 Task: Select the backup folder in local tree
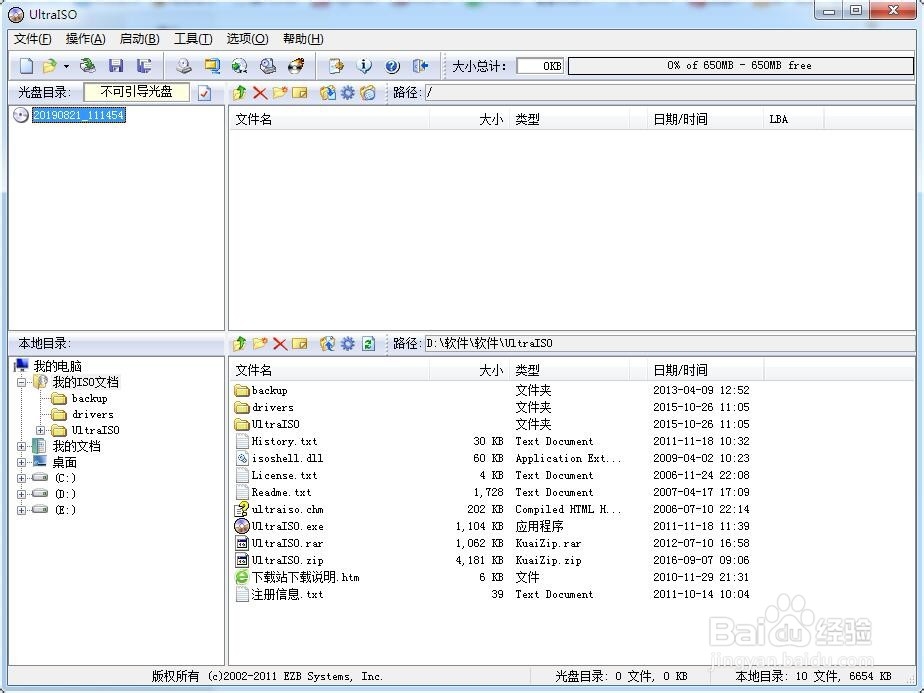coord(90,398)
